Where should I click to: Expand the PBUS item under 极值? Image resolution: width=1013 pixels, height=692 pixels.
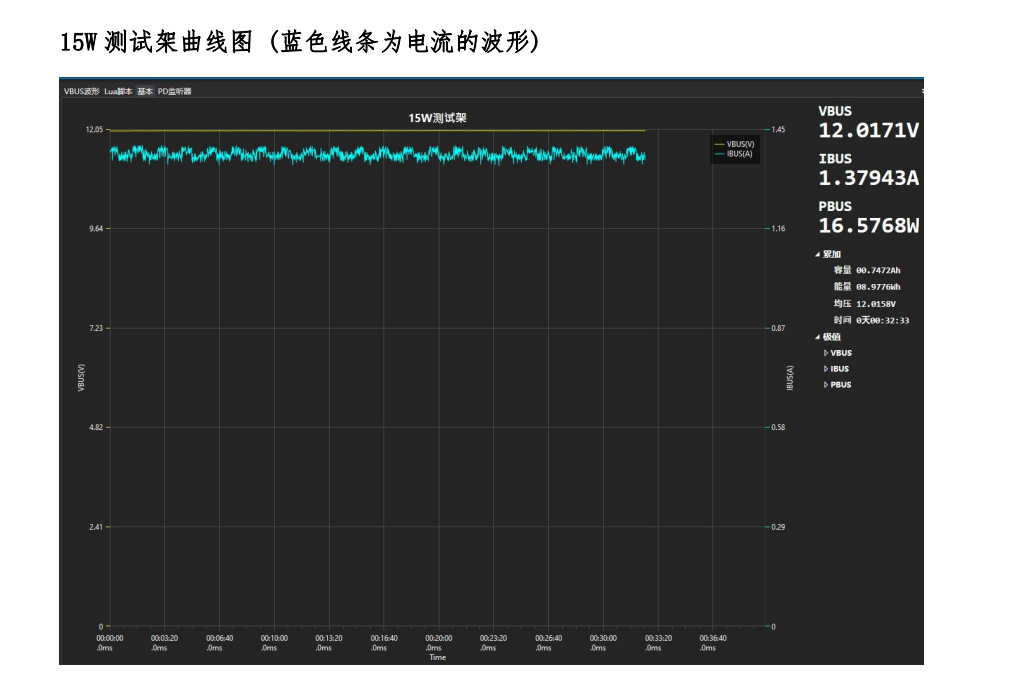point(826,385)
